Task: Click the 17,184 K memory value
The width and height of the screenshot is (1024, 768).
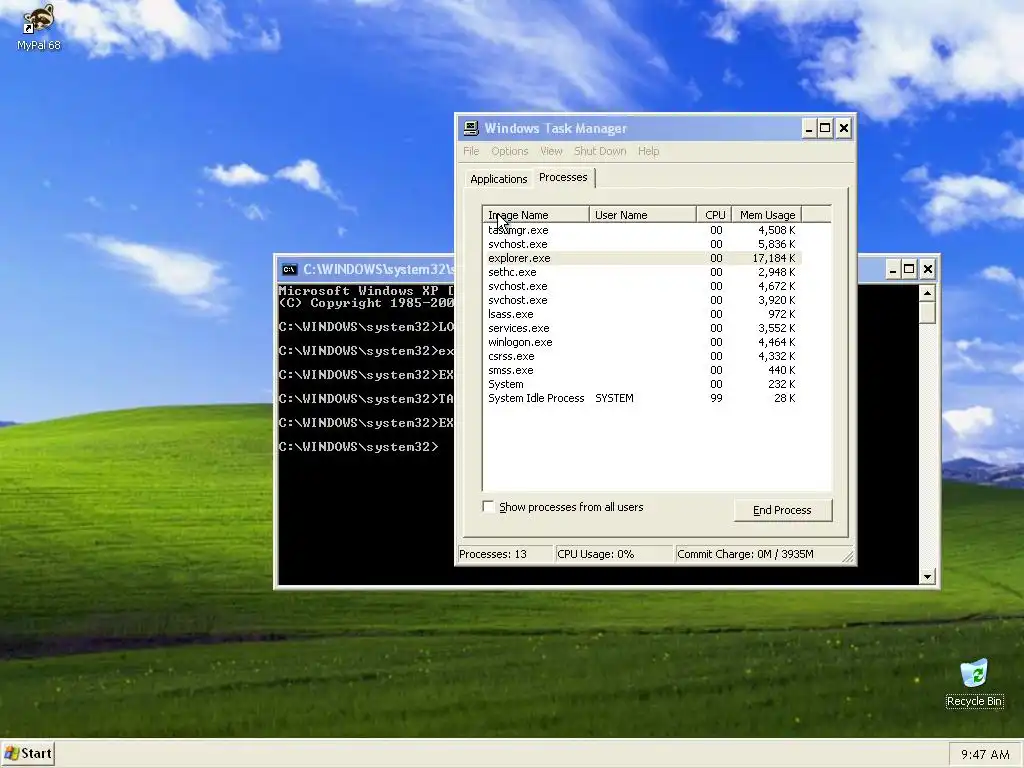Action: click(773, 258)
